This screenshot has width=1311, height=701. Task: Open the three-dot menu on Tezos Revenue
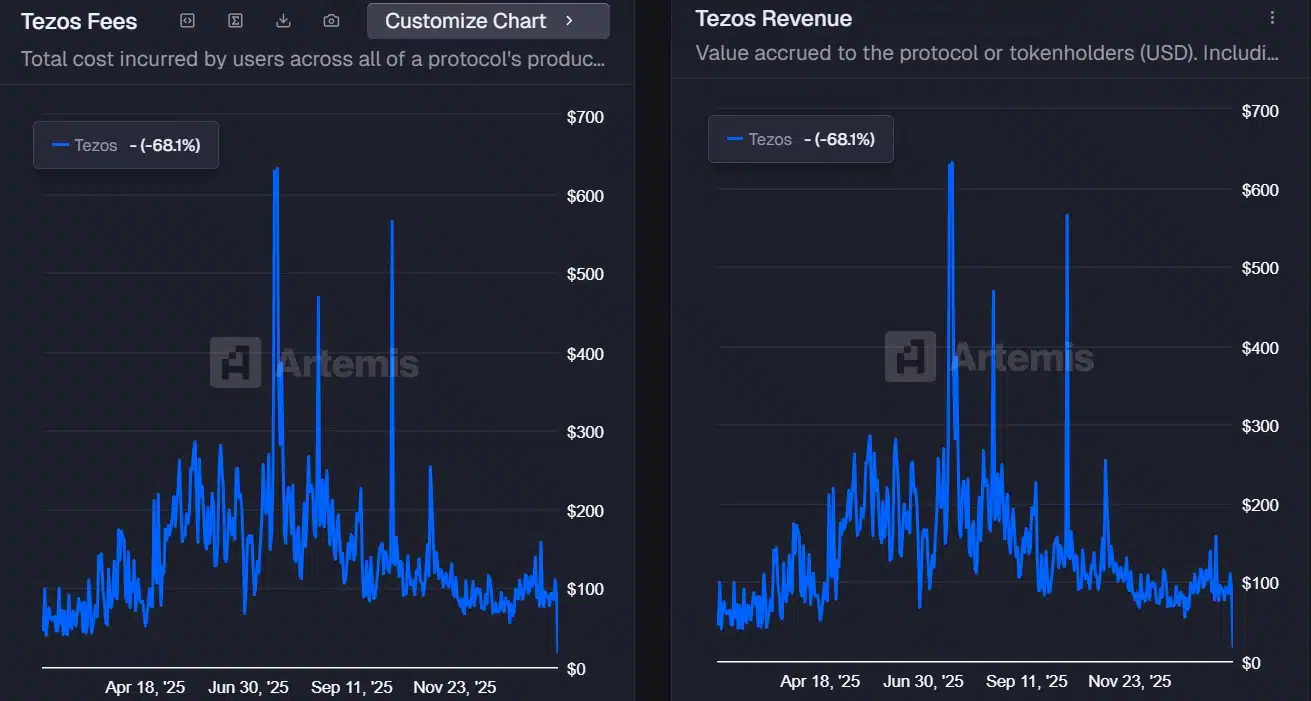point(1272,18)
